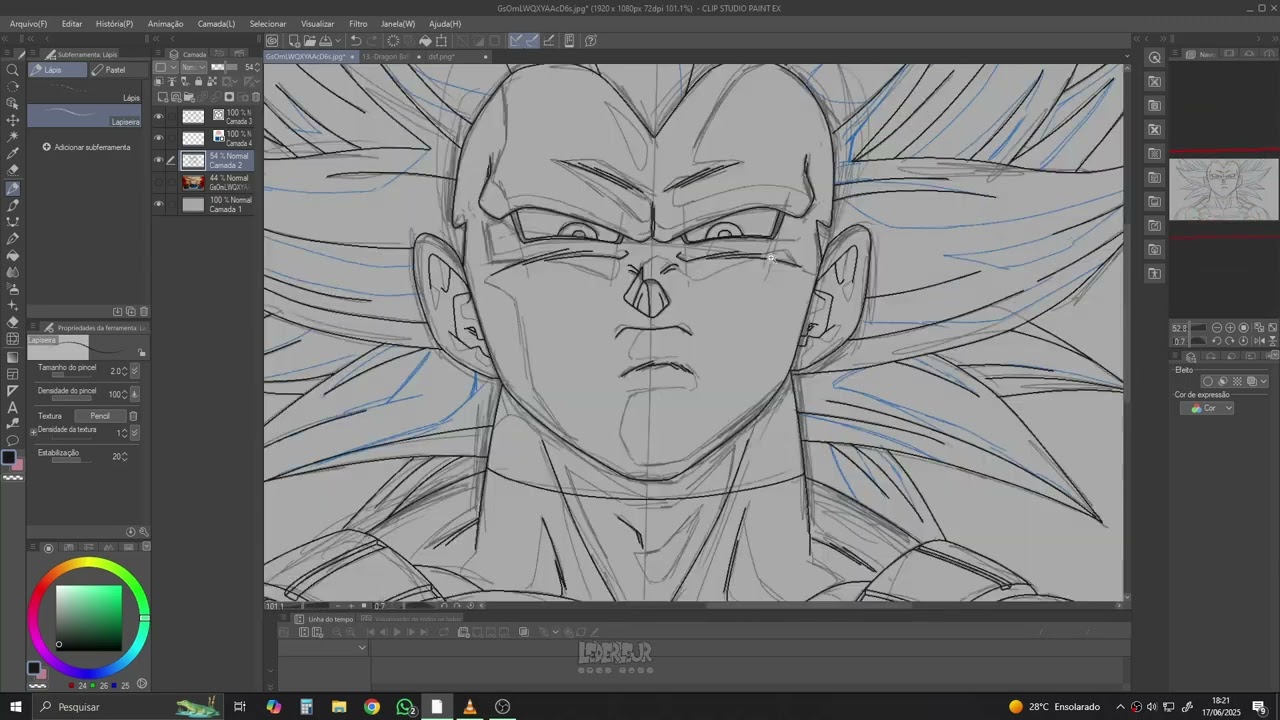Screen dimensions: 1280x720
Task: Click the Open file folder icon
Action: coord(310,41)
